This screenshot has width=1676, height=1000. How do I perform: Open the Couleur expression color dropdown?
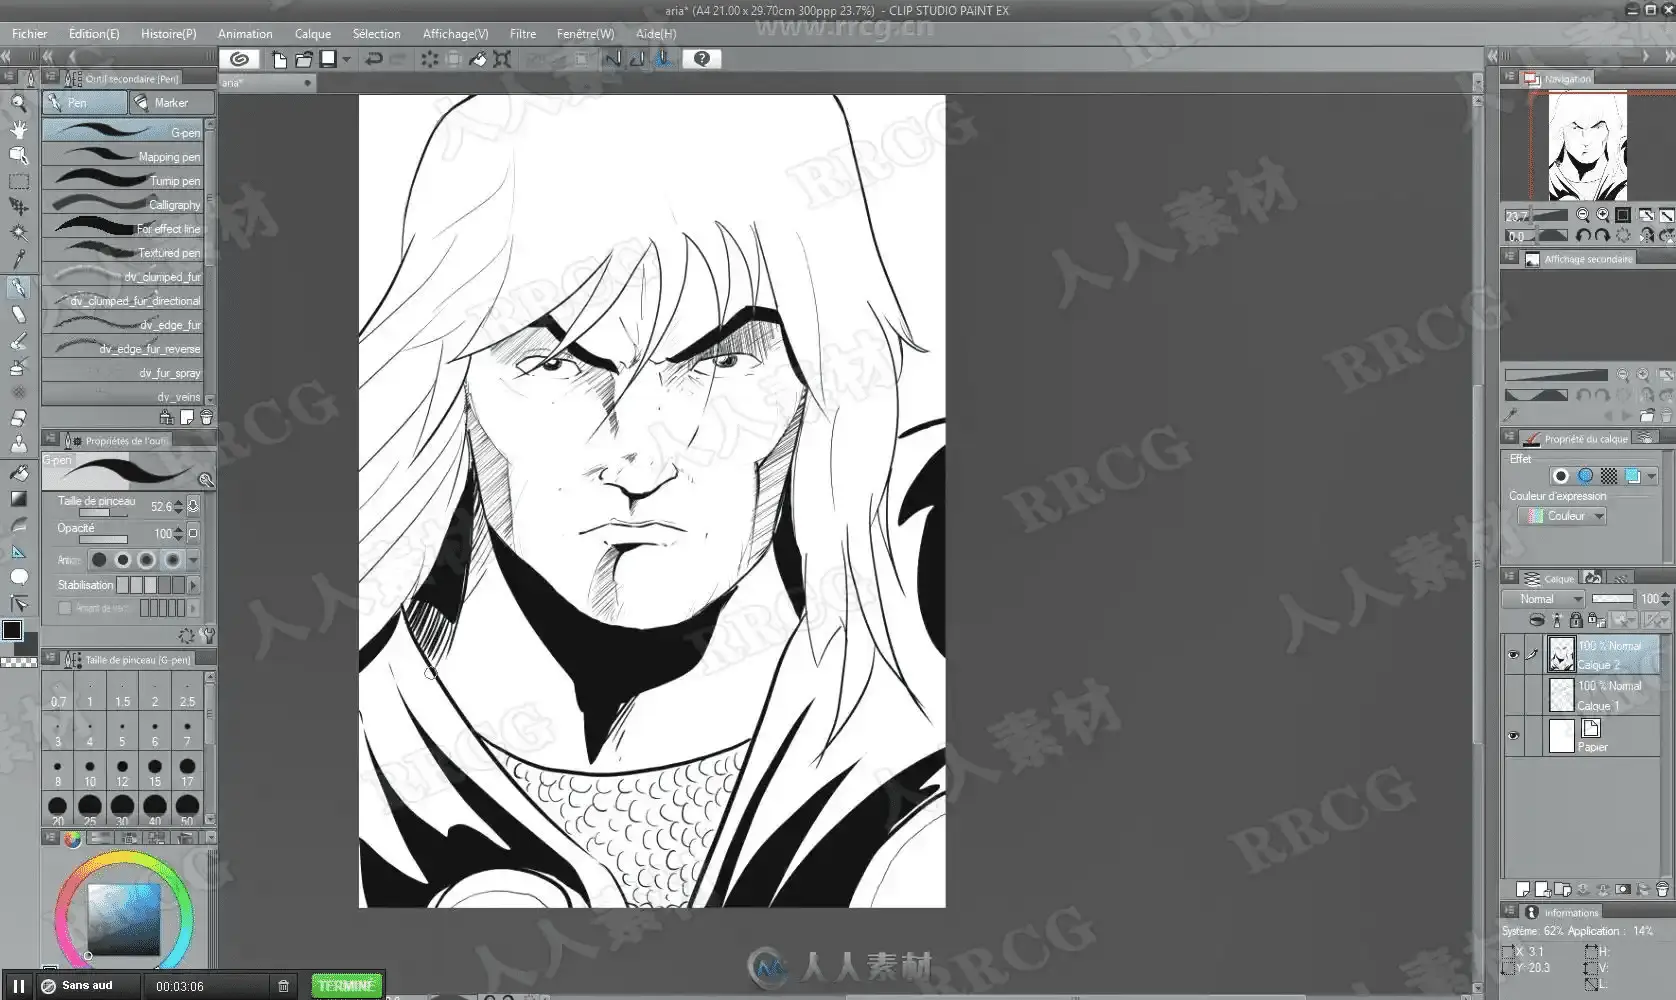1561,516
